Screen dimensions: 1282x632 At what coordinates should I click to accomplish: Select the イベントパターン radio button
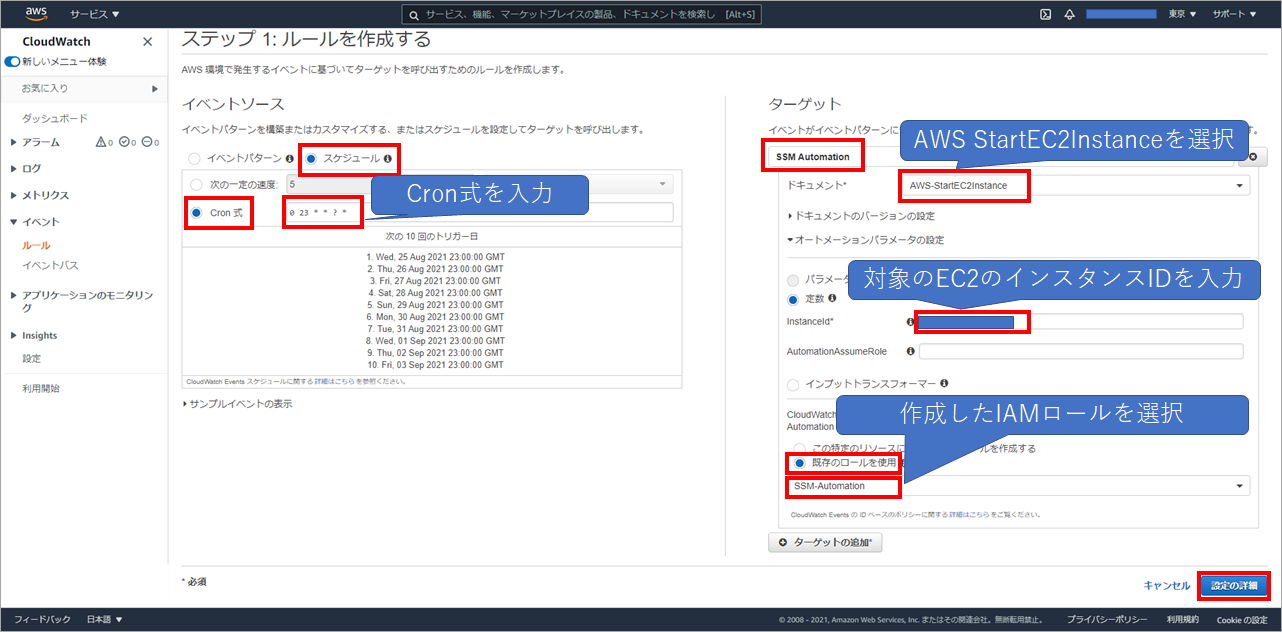195,159
